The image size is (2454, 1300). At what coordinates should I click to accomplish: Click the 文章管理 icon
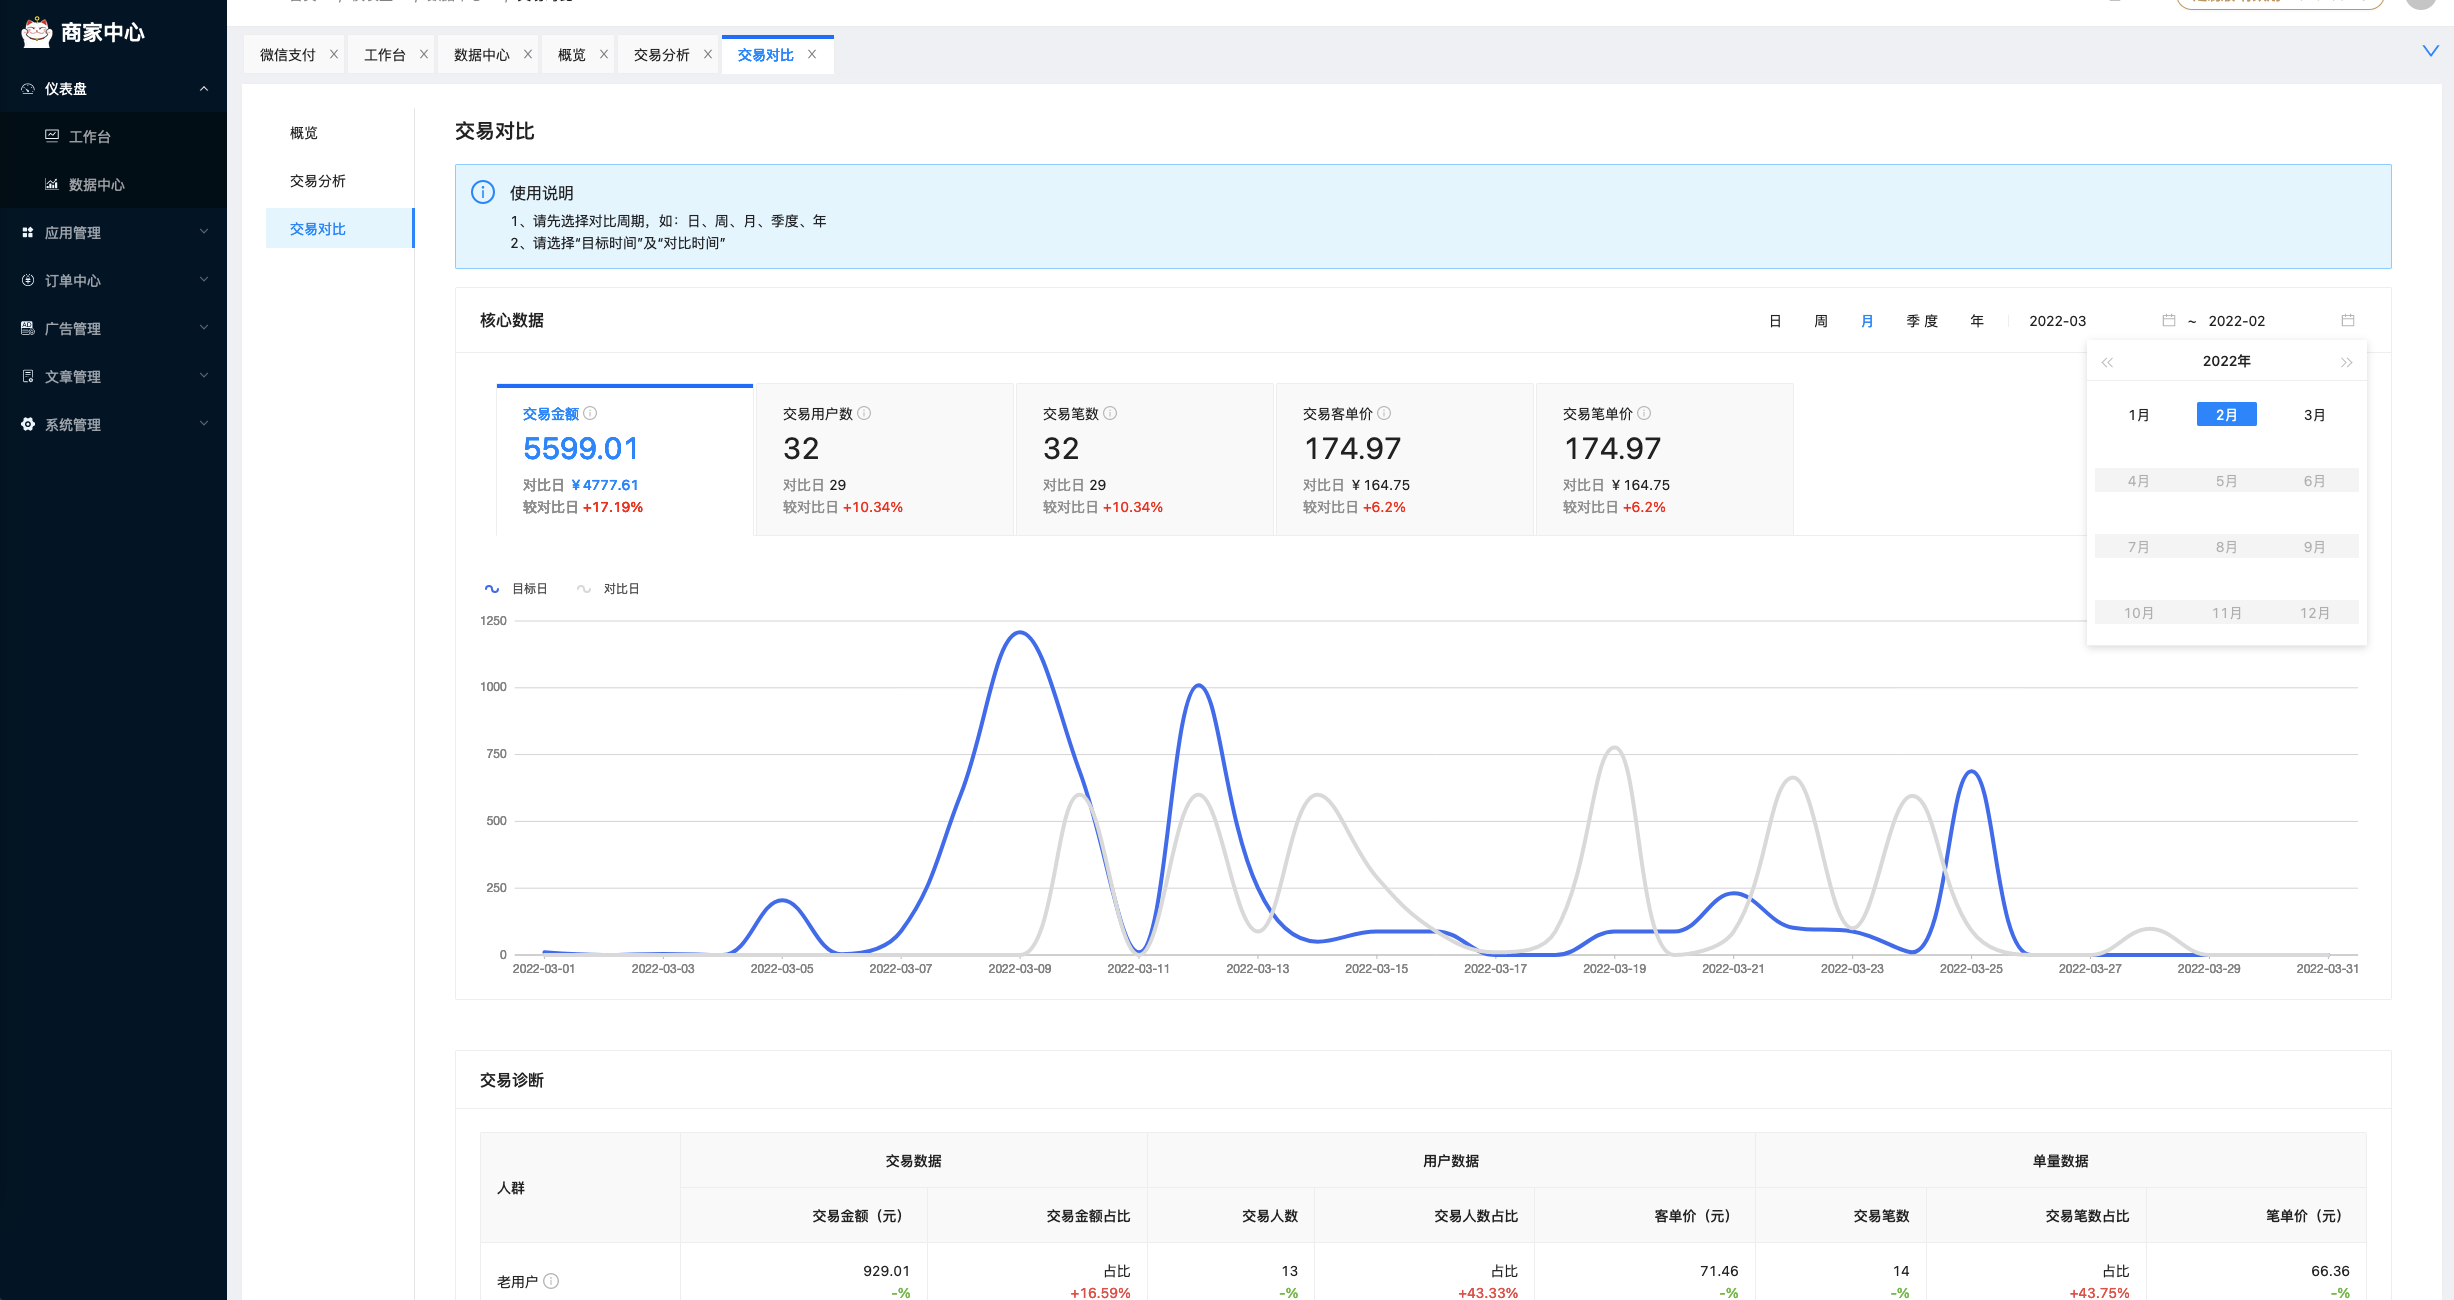(28, 376)
